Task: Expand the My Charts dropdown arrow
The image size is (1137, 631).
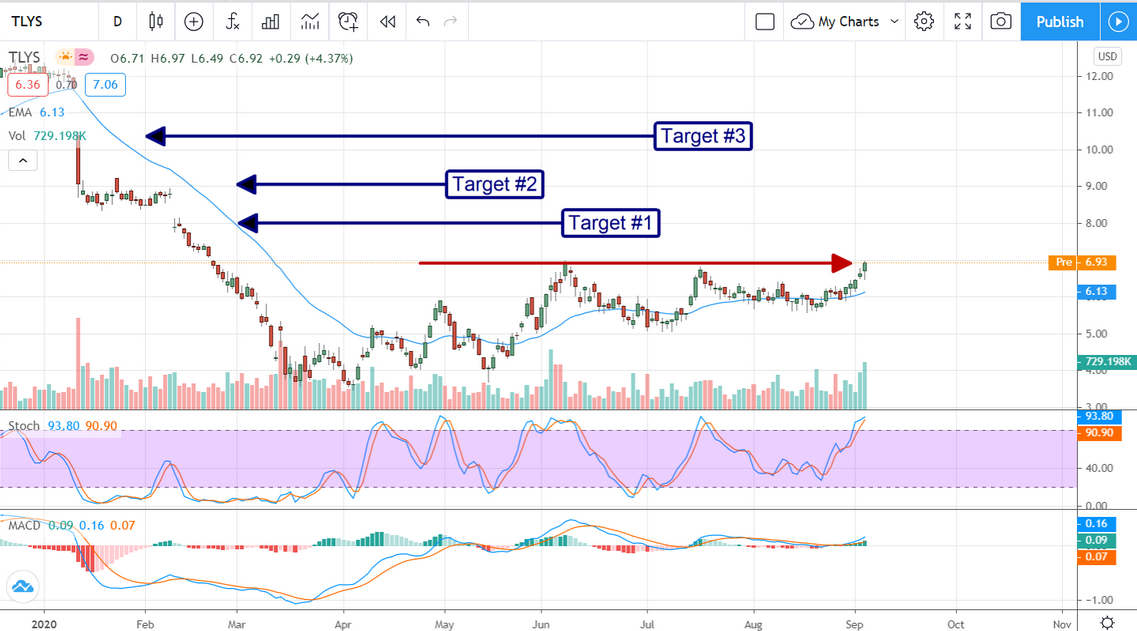Action: (x=894, y=22)
